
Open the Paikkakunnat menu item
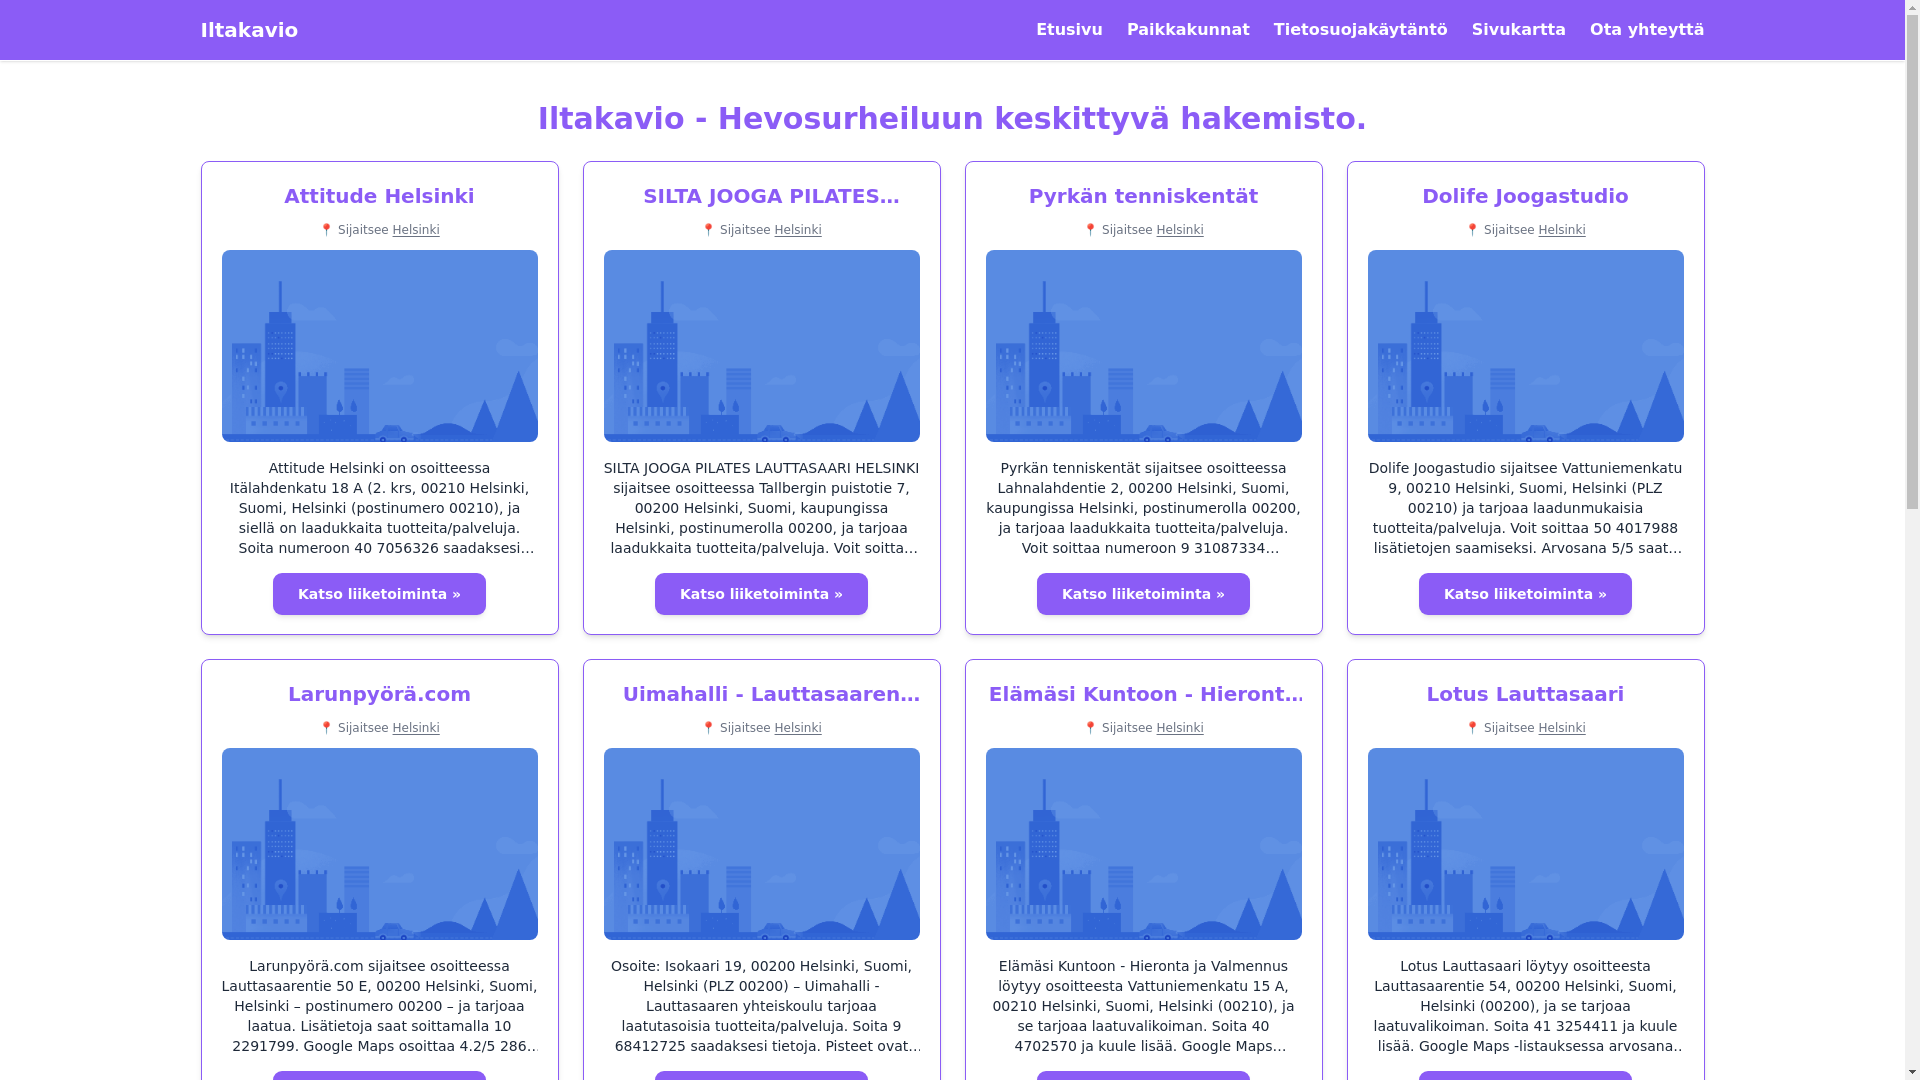tap(1188, 30)
